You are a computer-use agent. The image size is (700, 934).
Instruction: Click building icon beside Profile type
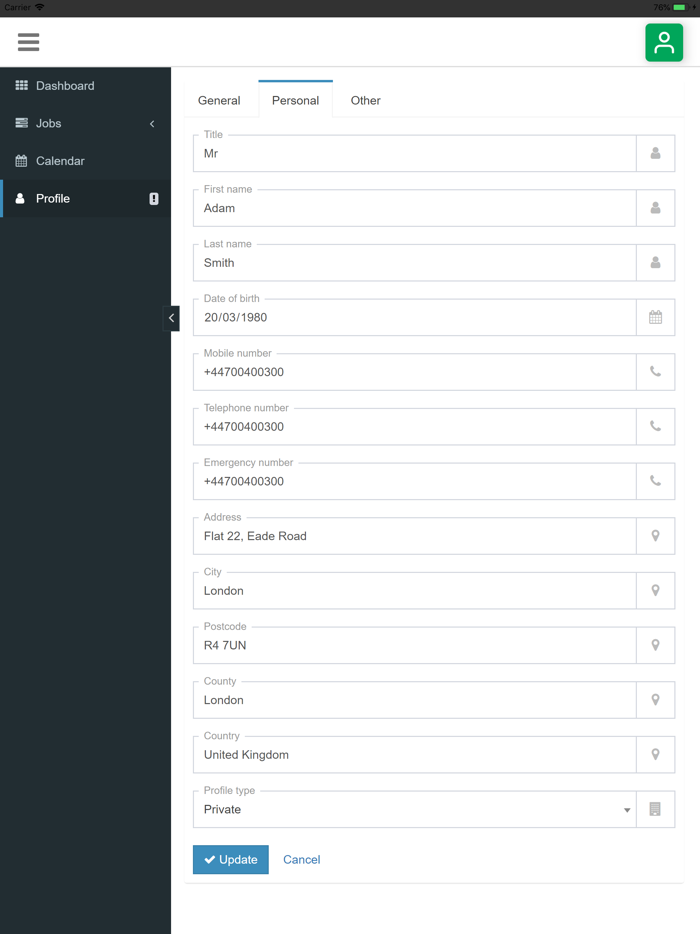point(655,809)
